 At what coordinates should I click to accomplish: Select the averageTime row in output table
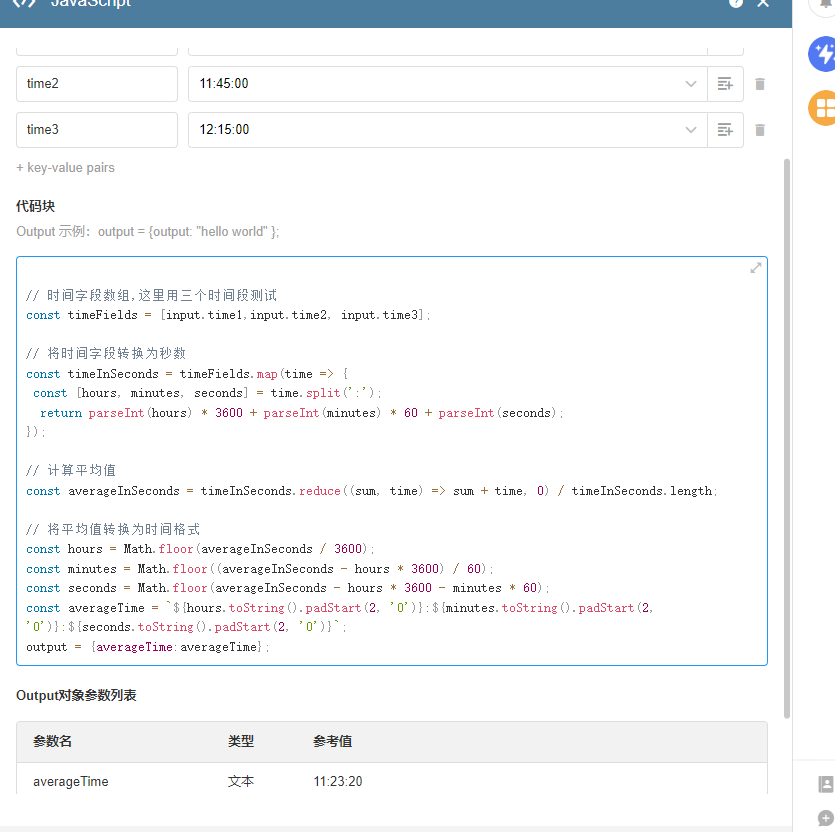coord(391,781)
